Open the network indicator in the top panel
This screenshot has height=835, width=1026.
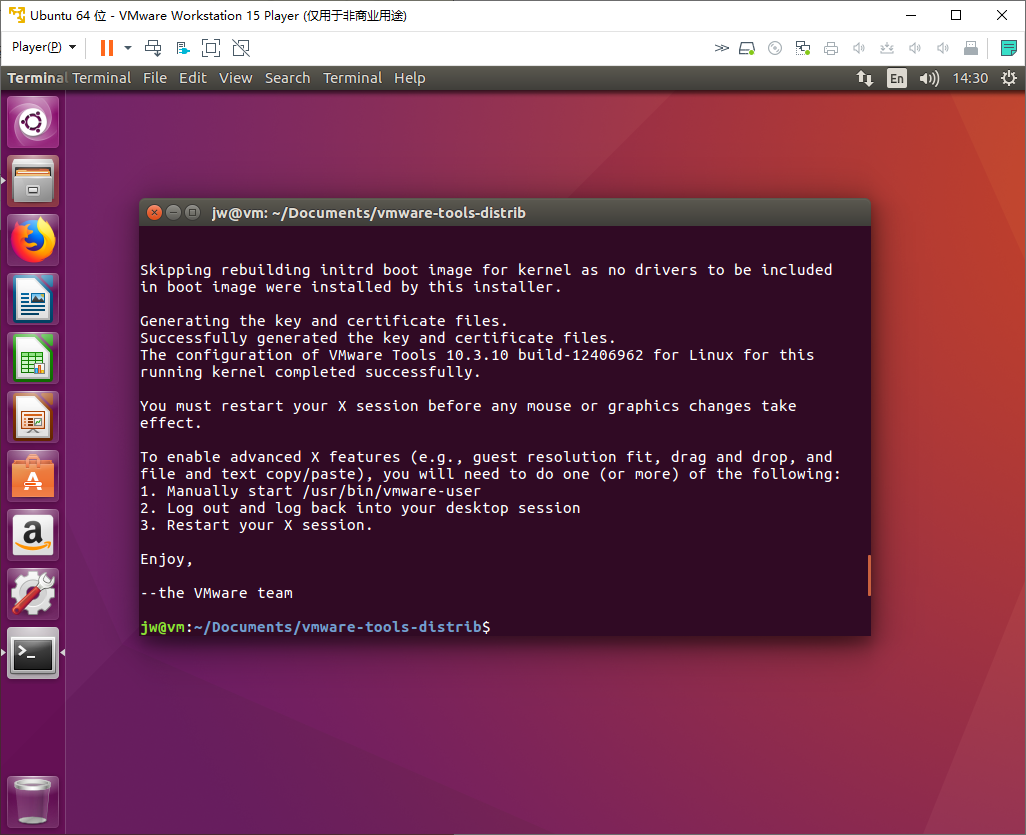point(865,79)
